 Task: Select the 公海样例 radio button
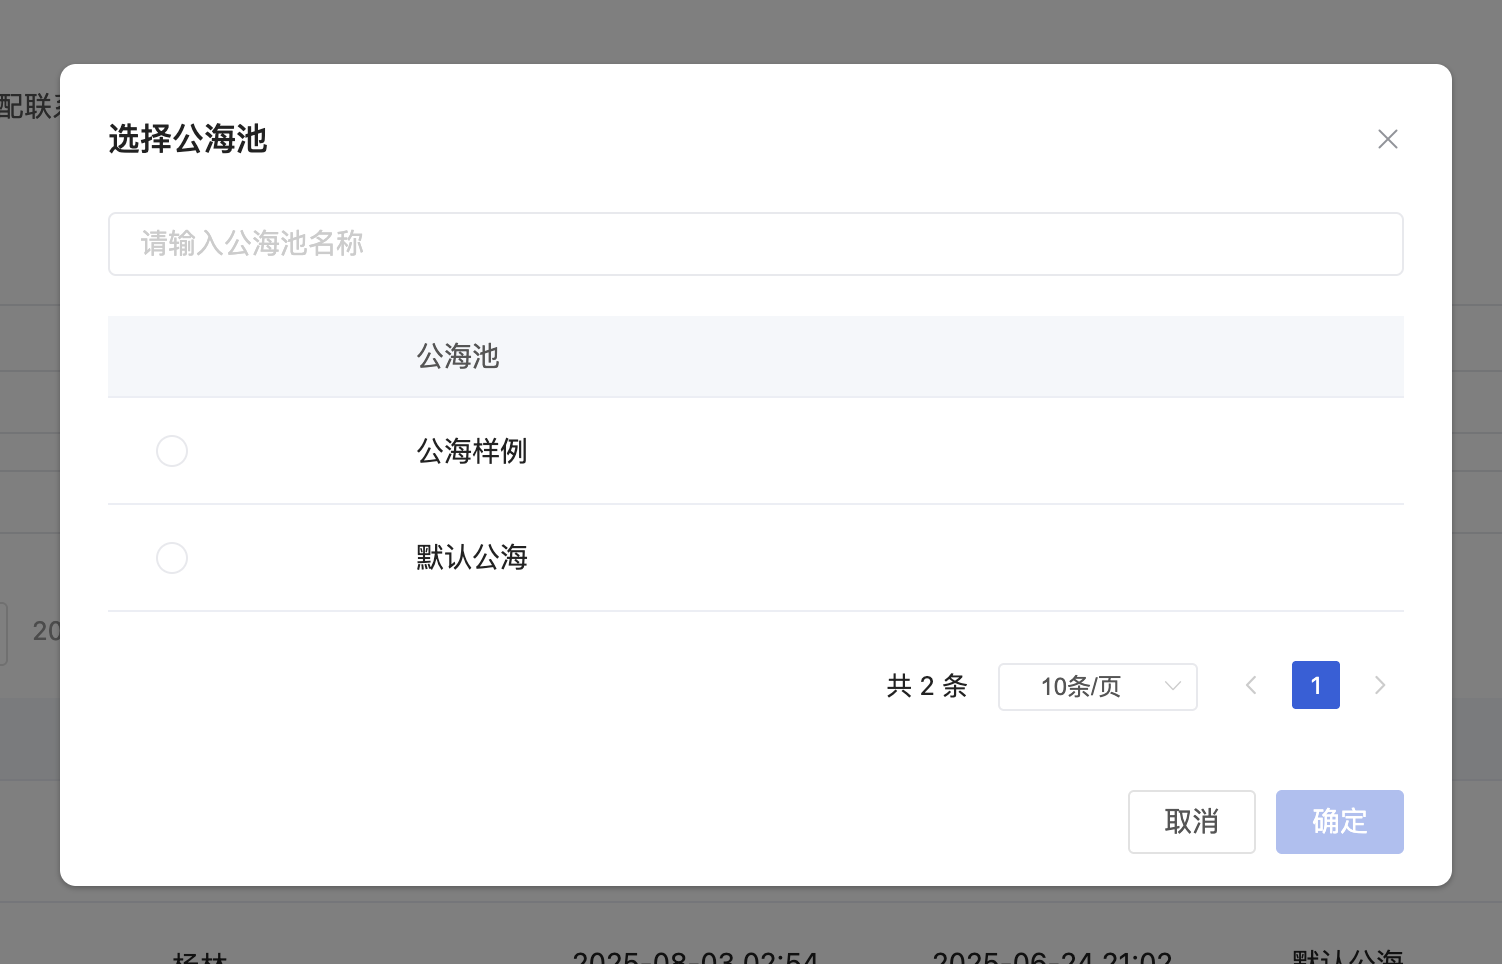point(172,451)
